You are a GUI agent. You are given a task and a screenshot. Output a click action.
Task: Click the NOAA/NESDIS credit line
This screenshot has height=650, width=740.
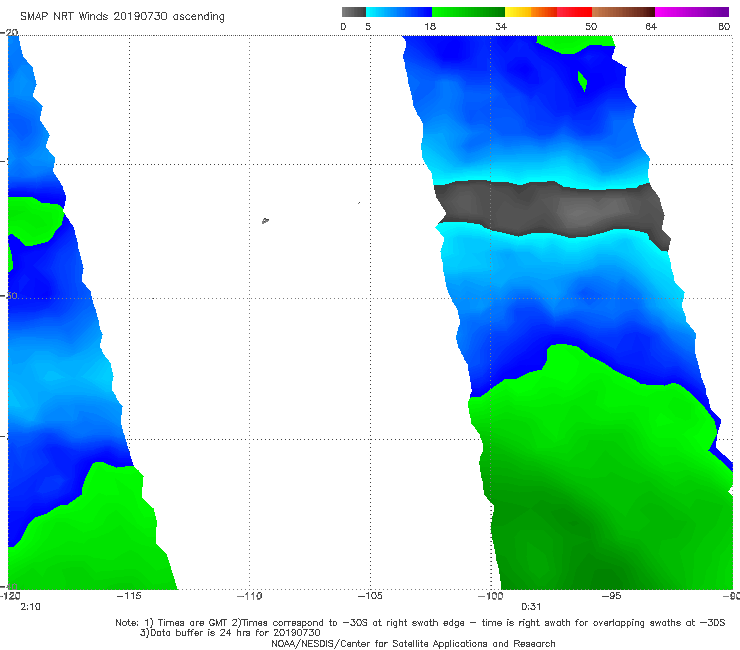413,643
